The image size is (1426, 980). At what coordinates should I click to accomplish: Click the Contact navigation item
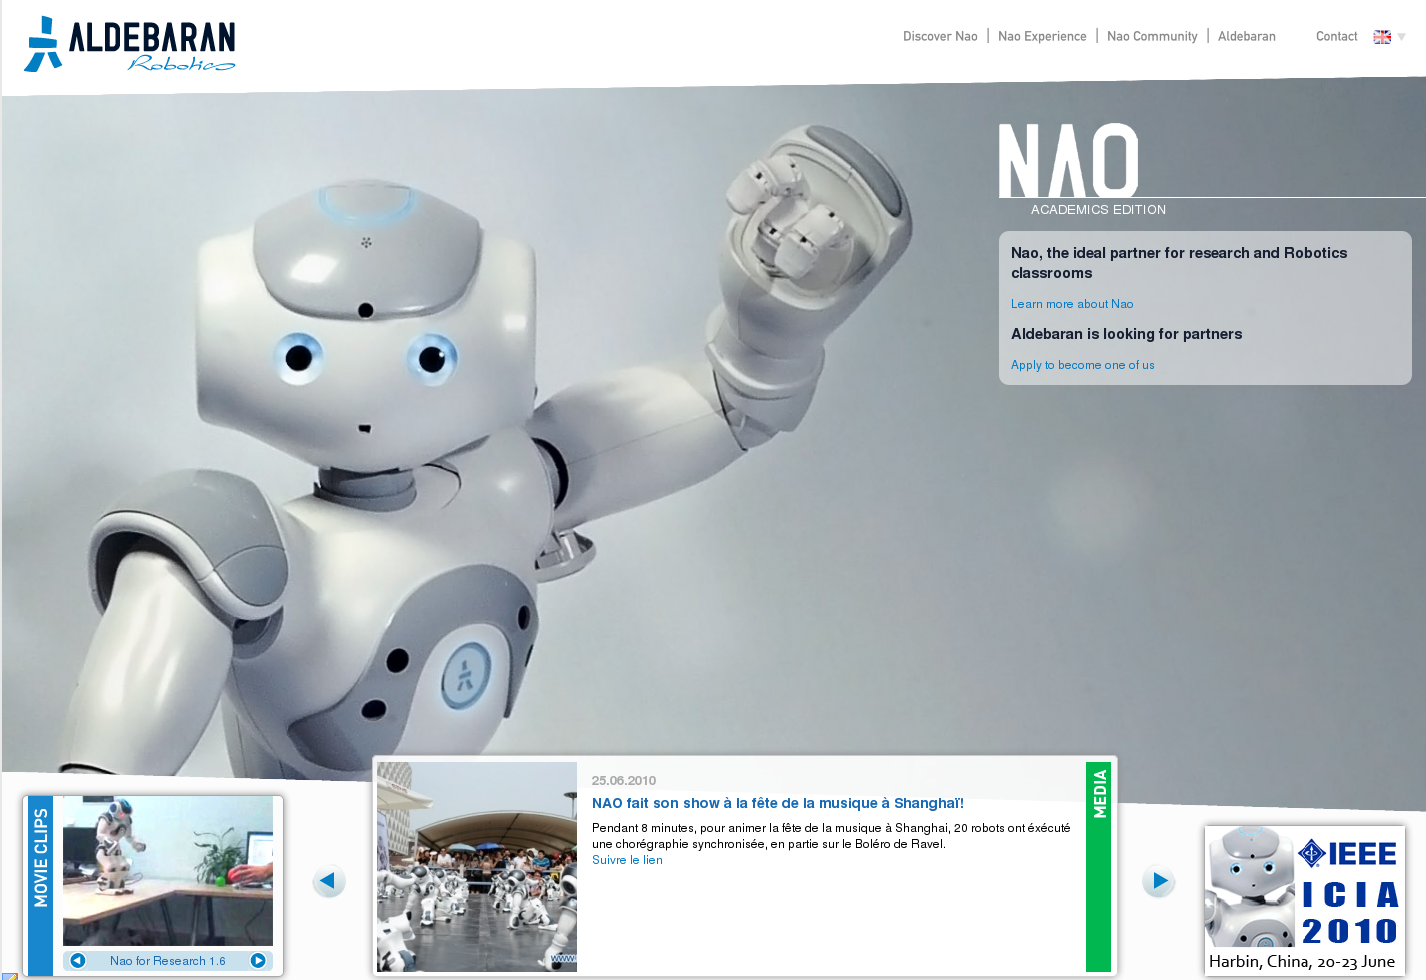[x=1336, y=36]
